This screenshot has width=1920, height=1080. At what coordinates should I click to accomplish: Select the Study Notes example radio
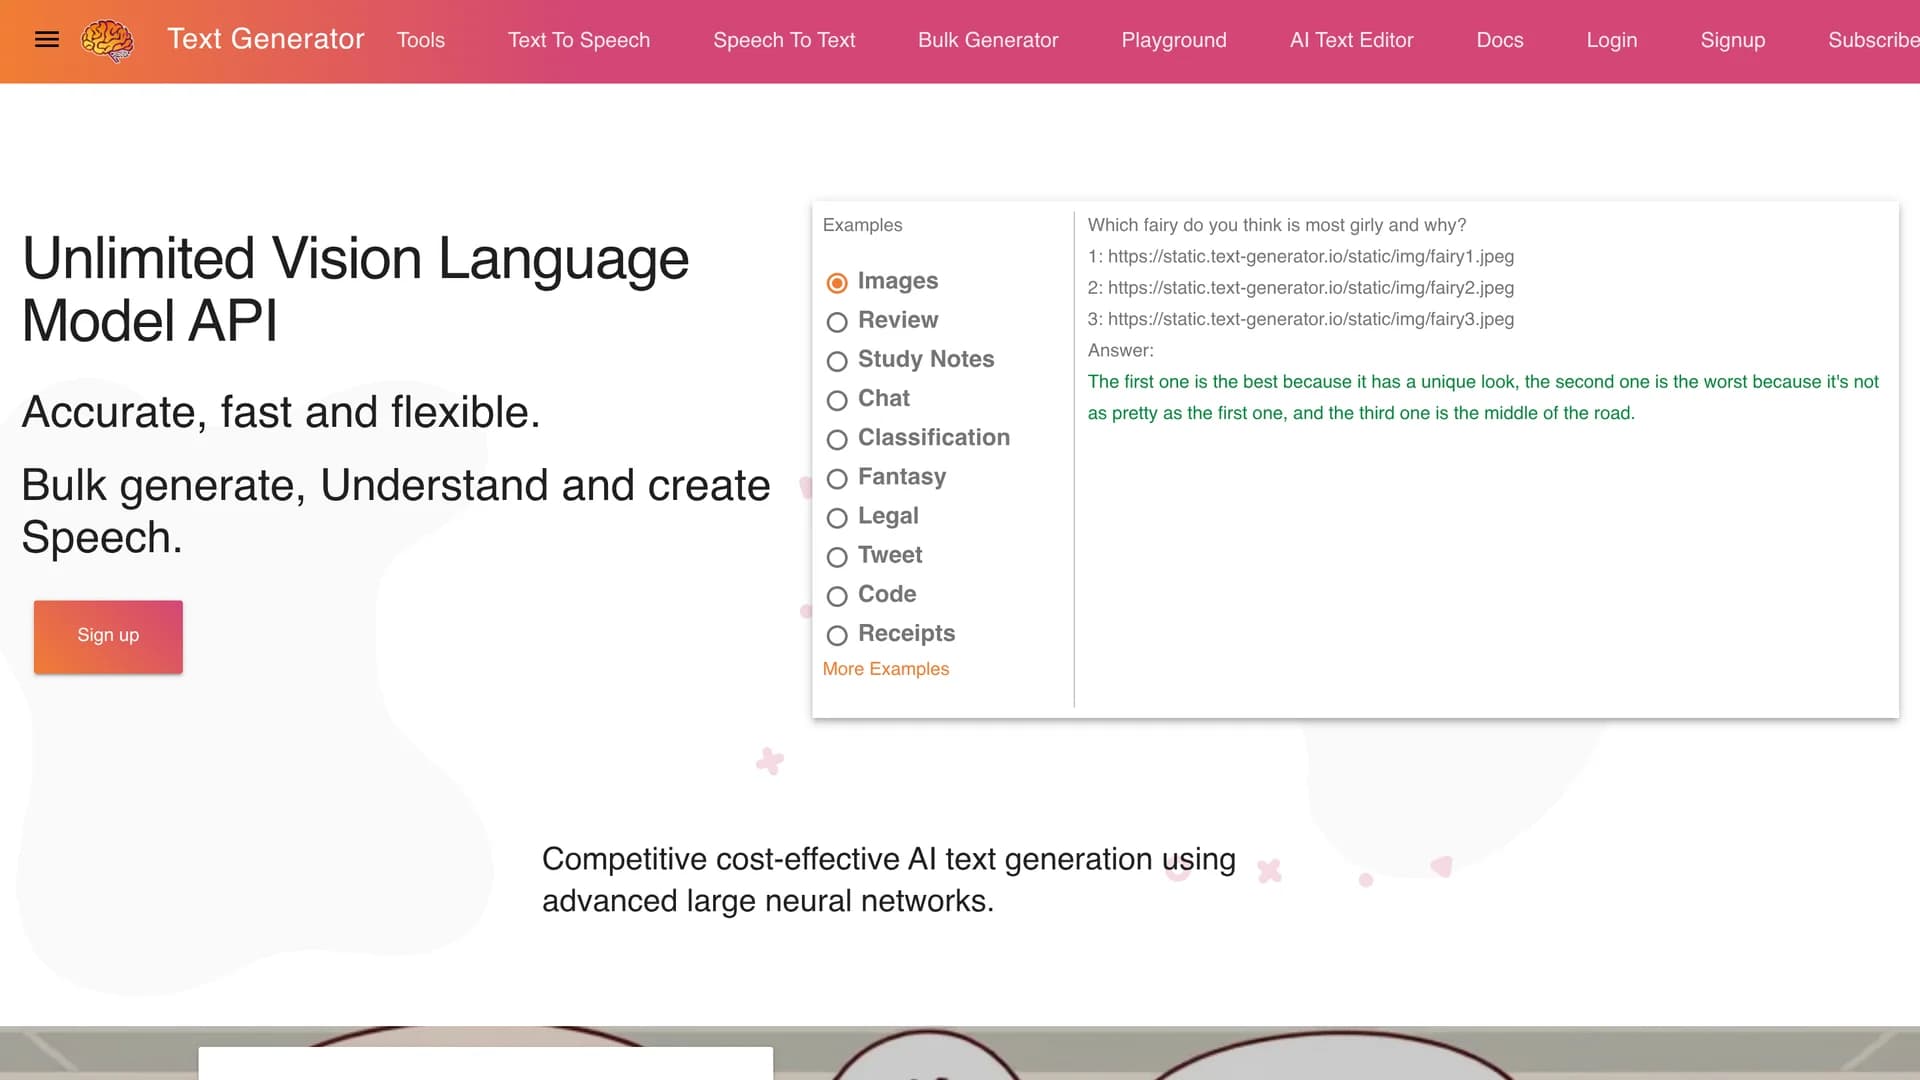pos(837,361)
